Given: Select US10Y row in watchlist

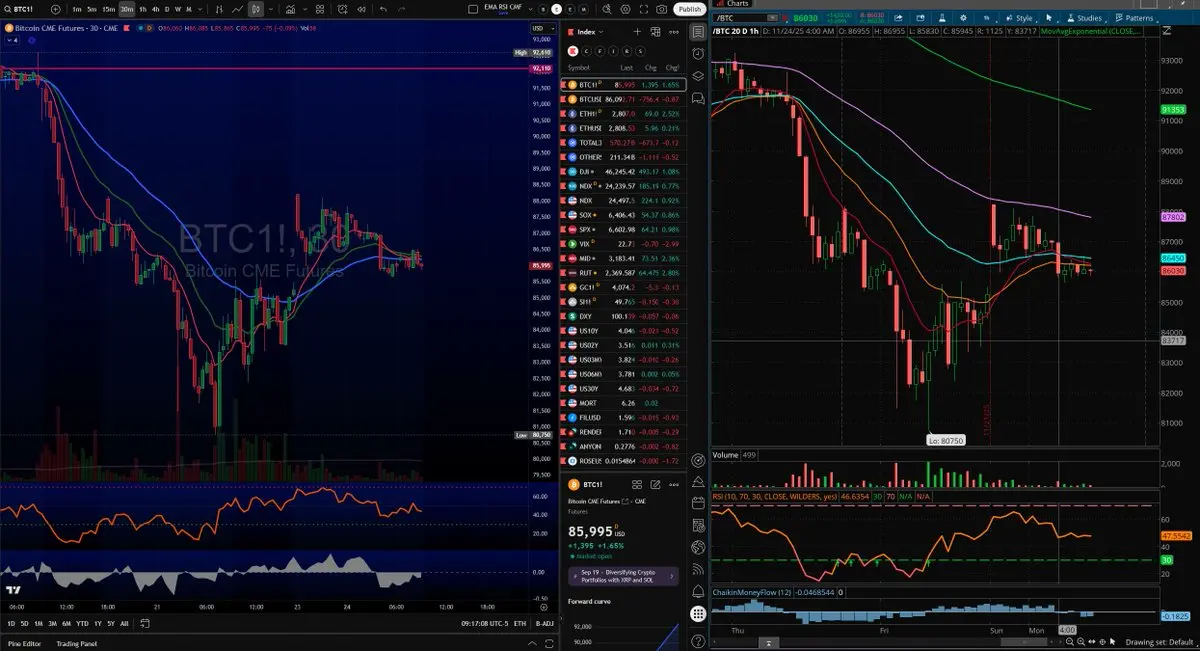Looking at the screenshot, I should [624, 330].
